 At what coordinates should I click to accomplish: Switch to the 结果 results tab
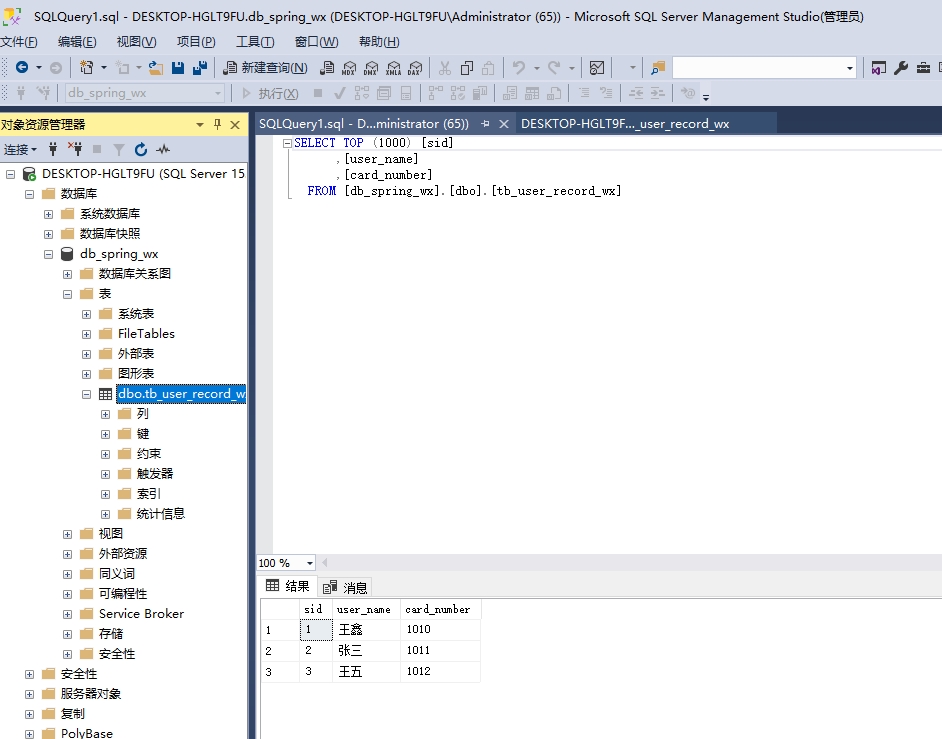click(x=288, y=586)
